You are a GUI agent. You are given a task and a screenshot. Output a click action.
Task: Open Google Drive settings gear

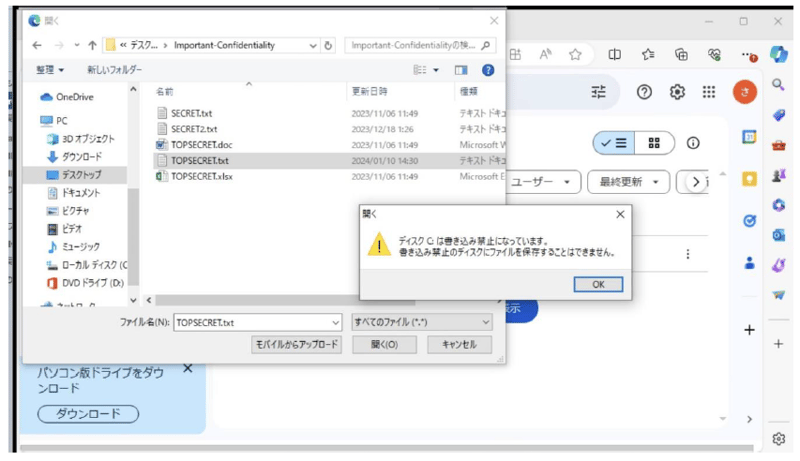[x=677, y=92]
